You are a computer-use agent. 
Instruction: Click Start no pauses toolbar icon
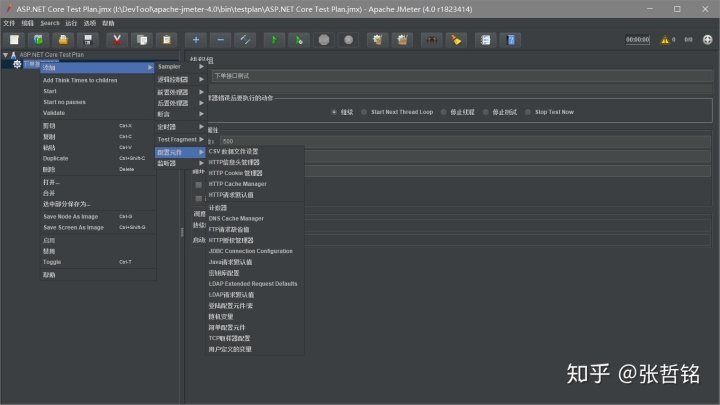(x=299, y=40)
